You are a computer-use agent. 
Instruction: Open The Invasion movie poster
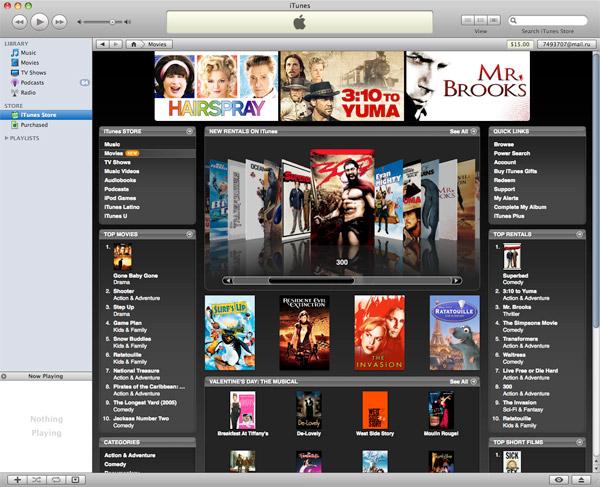(379, 332)
